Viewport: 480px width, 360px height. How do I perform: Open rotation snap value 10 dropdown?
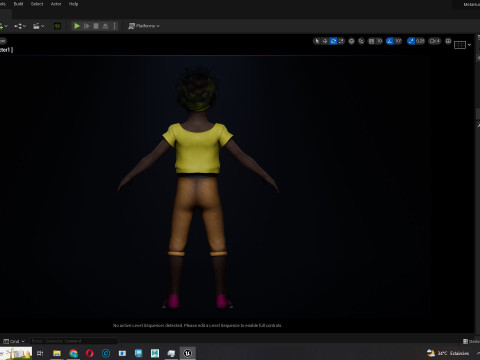(398, 41)
